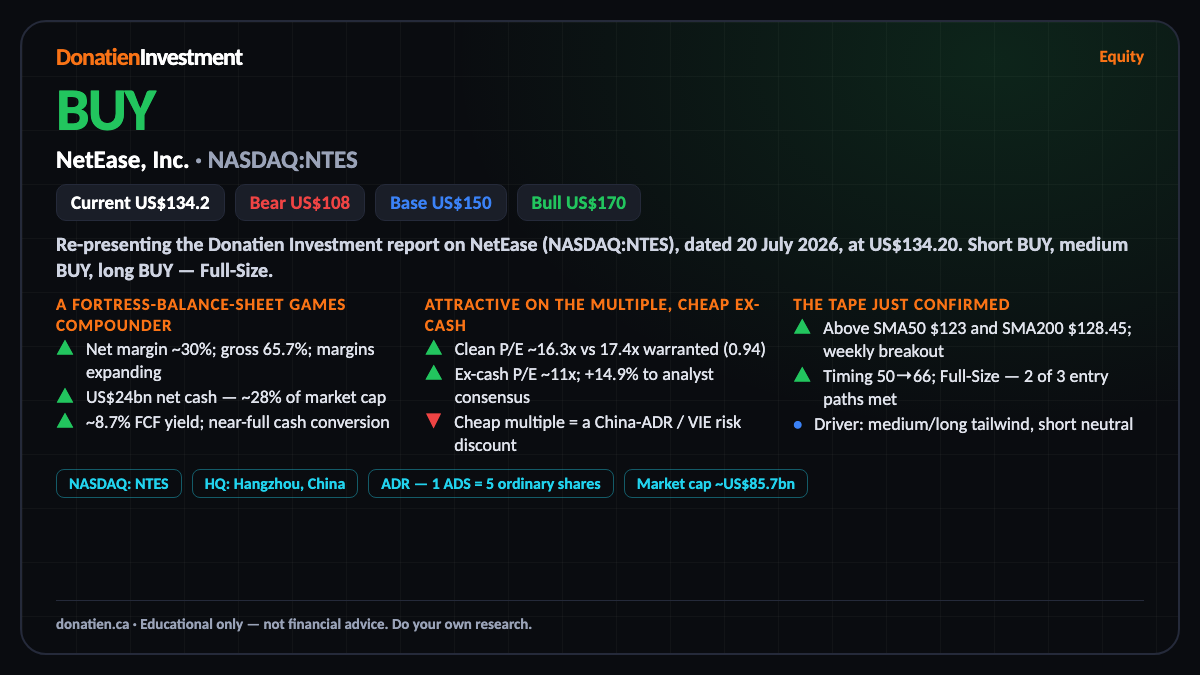Click the green triangle beside ~8.7% FCF yield
Viewport: 1200px width, 675px height.
[65, 421]
